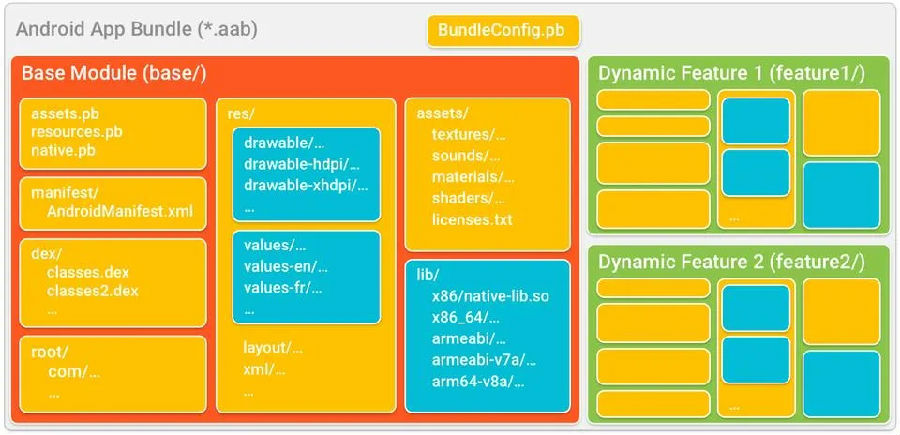Click shaders/ in the assets/ box
The image size is (900, 435).
tap(468, 198)
